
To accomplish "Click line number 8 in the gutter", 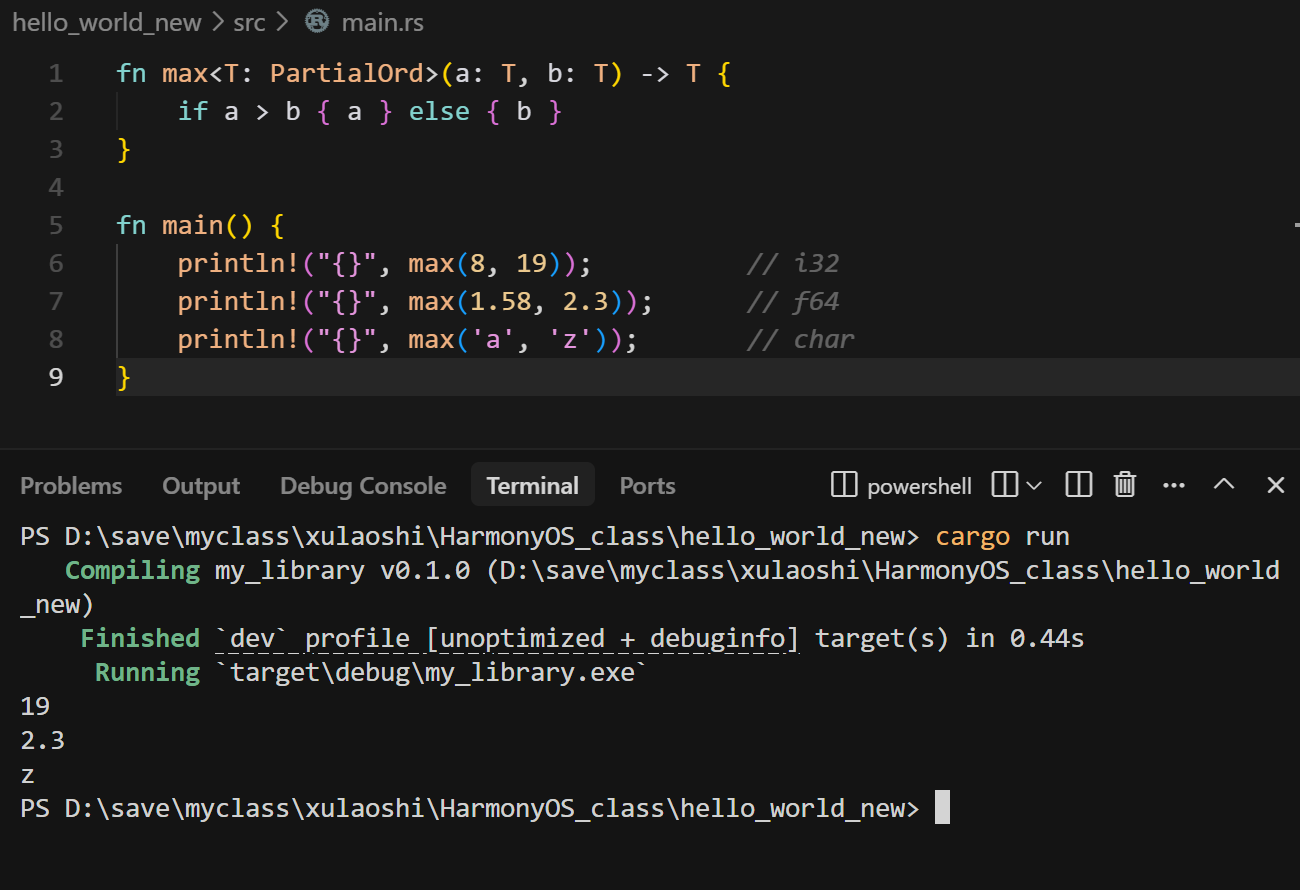I will coord(55,339).
